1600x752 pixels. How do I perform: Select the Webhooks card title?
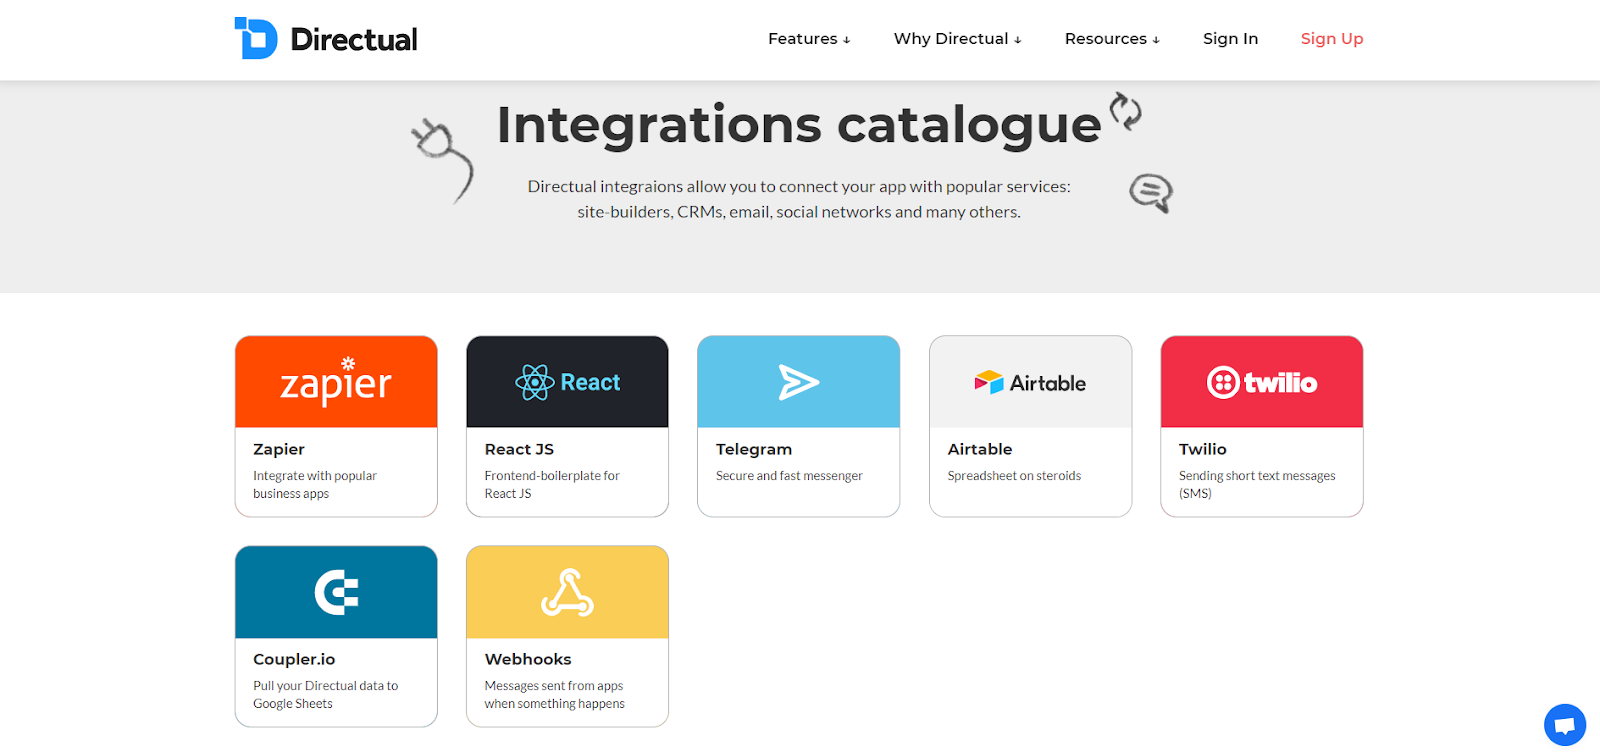(x=528, y=660)
